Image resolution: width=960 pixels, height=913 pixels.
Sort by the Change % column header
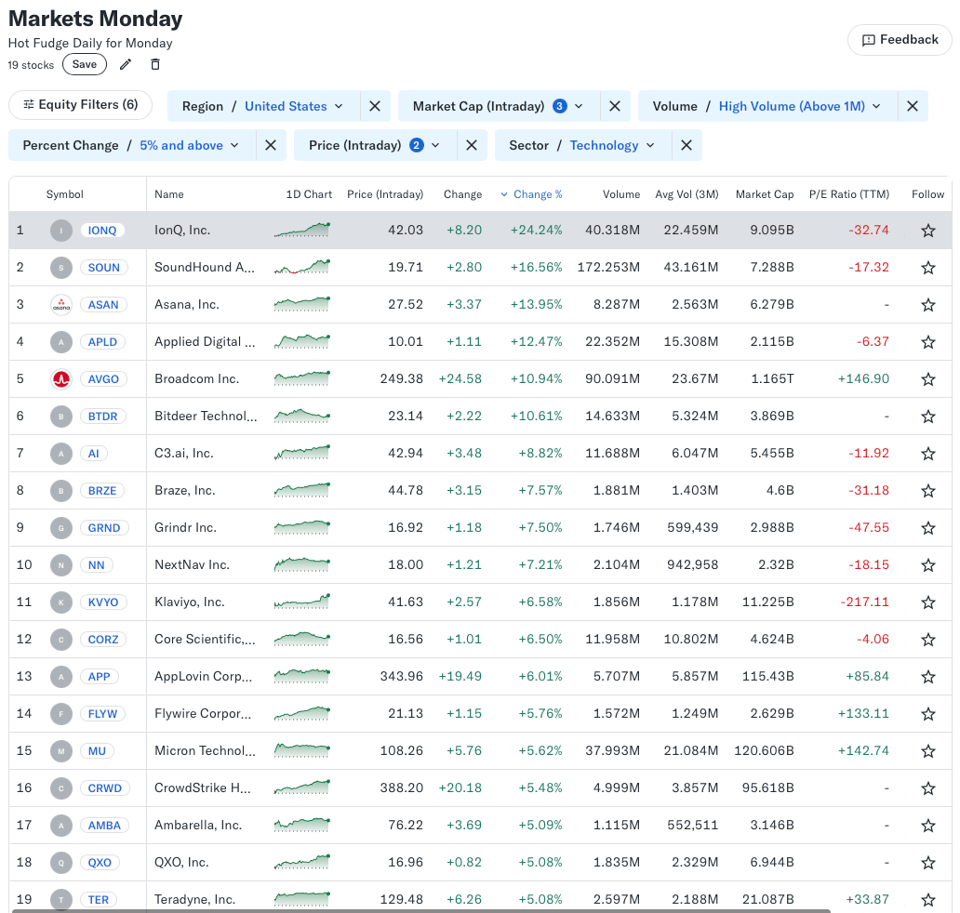tap(537, 194)
